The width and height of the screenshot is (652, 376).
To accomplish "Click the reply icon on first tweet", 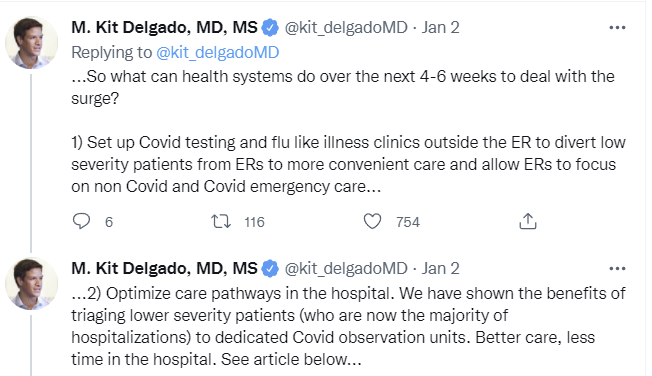I will 81,221.
